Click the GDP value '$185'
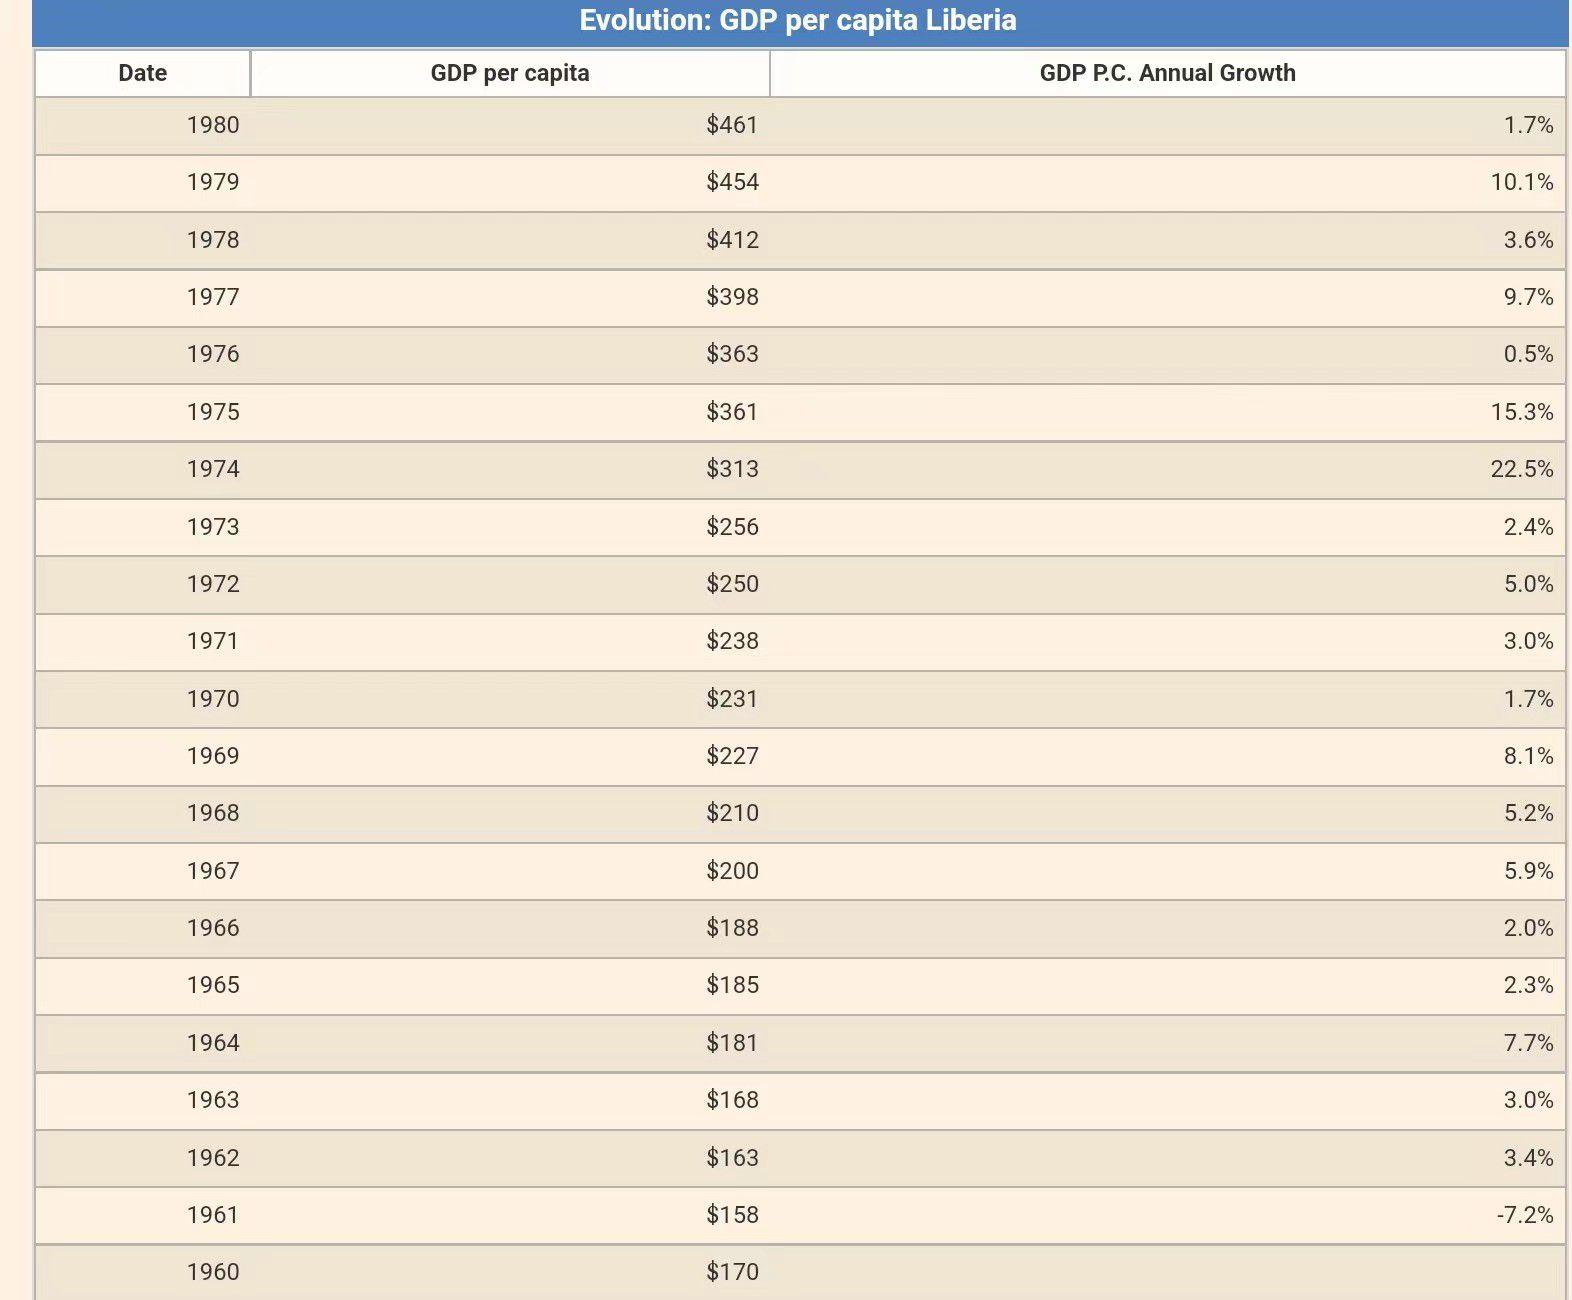This screenshot has height=1300, width=1572. (732, 985)
